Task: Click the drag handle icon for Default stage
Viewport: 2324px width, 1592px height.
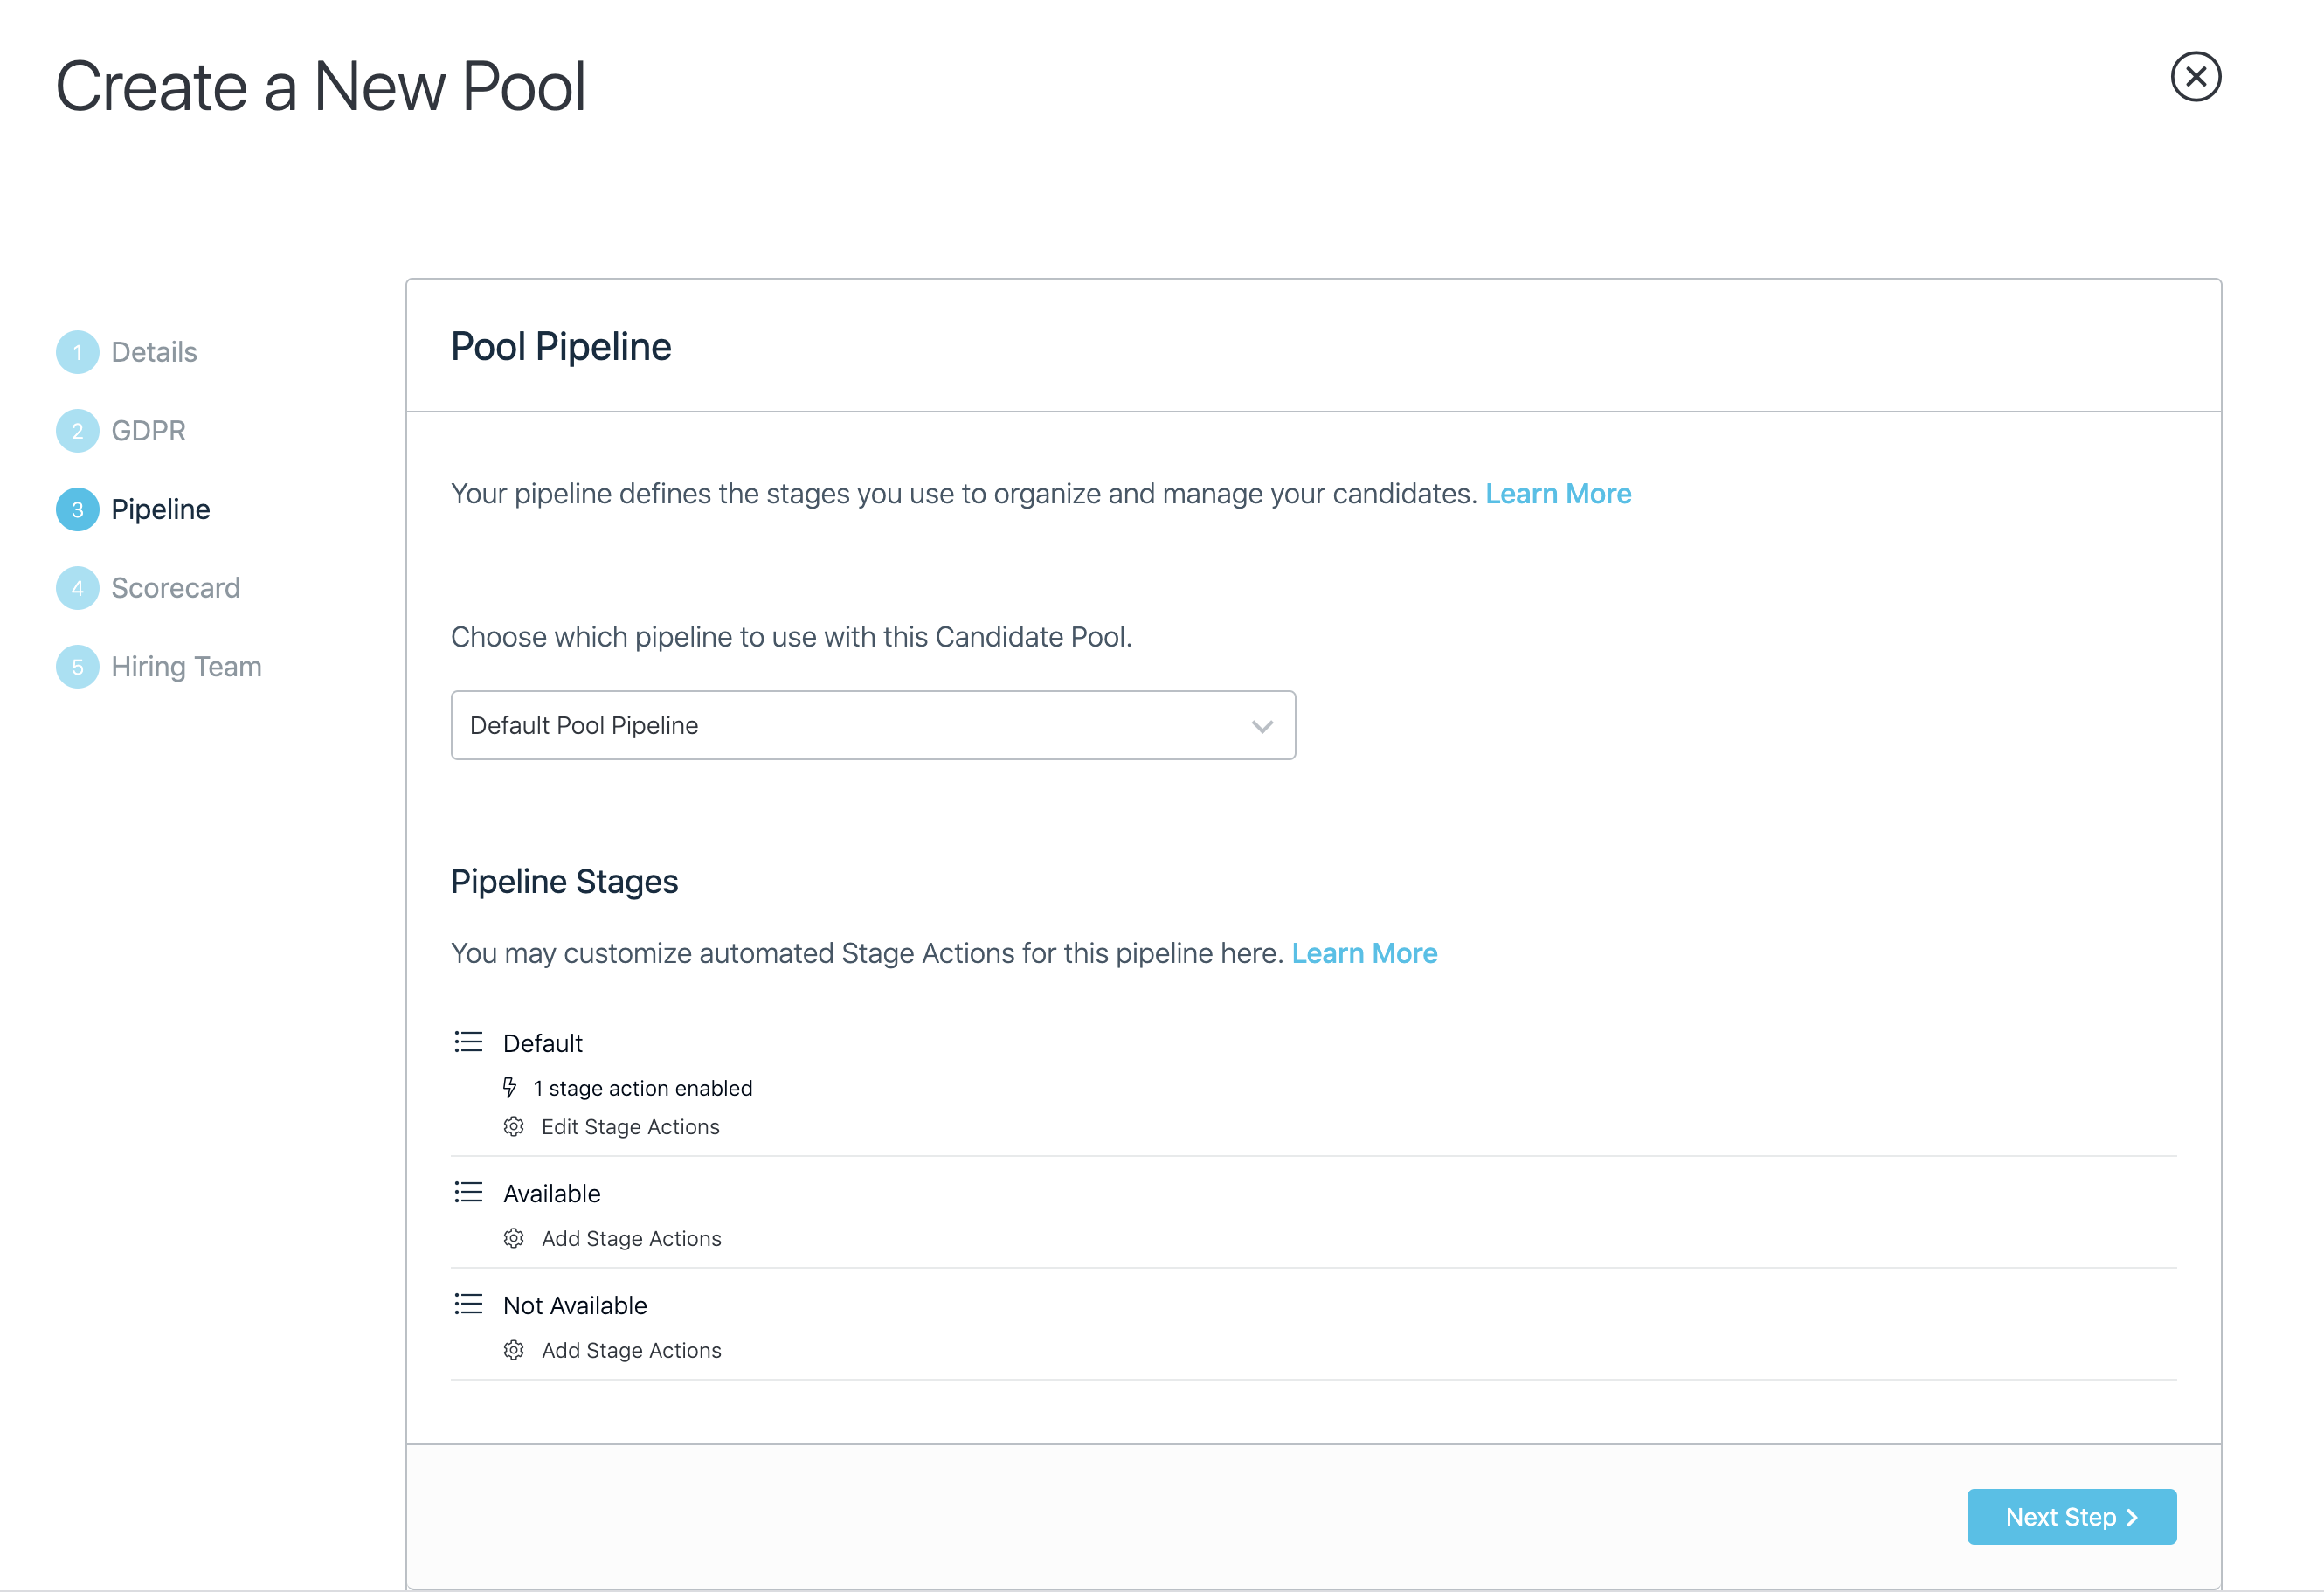Action: tap(468, 1042)
